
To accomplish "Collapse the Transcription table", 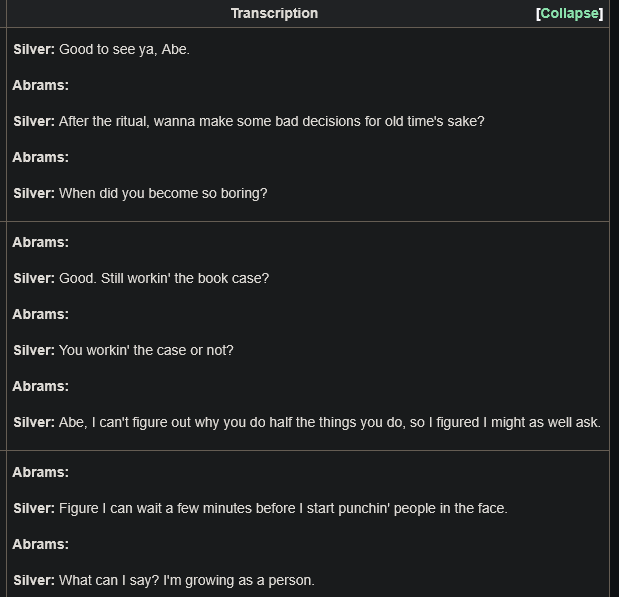I will coord(569,14).
